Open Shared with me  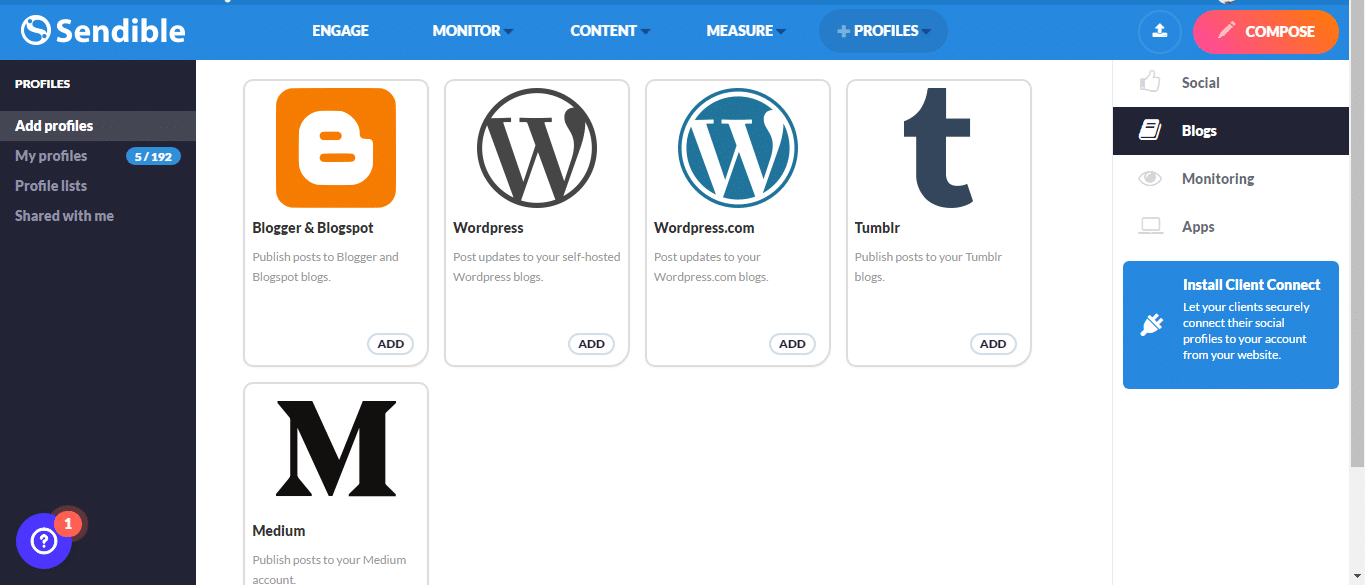(x=64, y=216)
